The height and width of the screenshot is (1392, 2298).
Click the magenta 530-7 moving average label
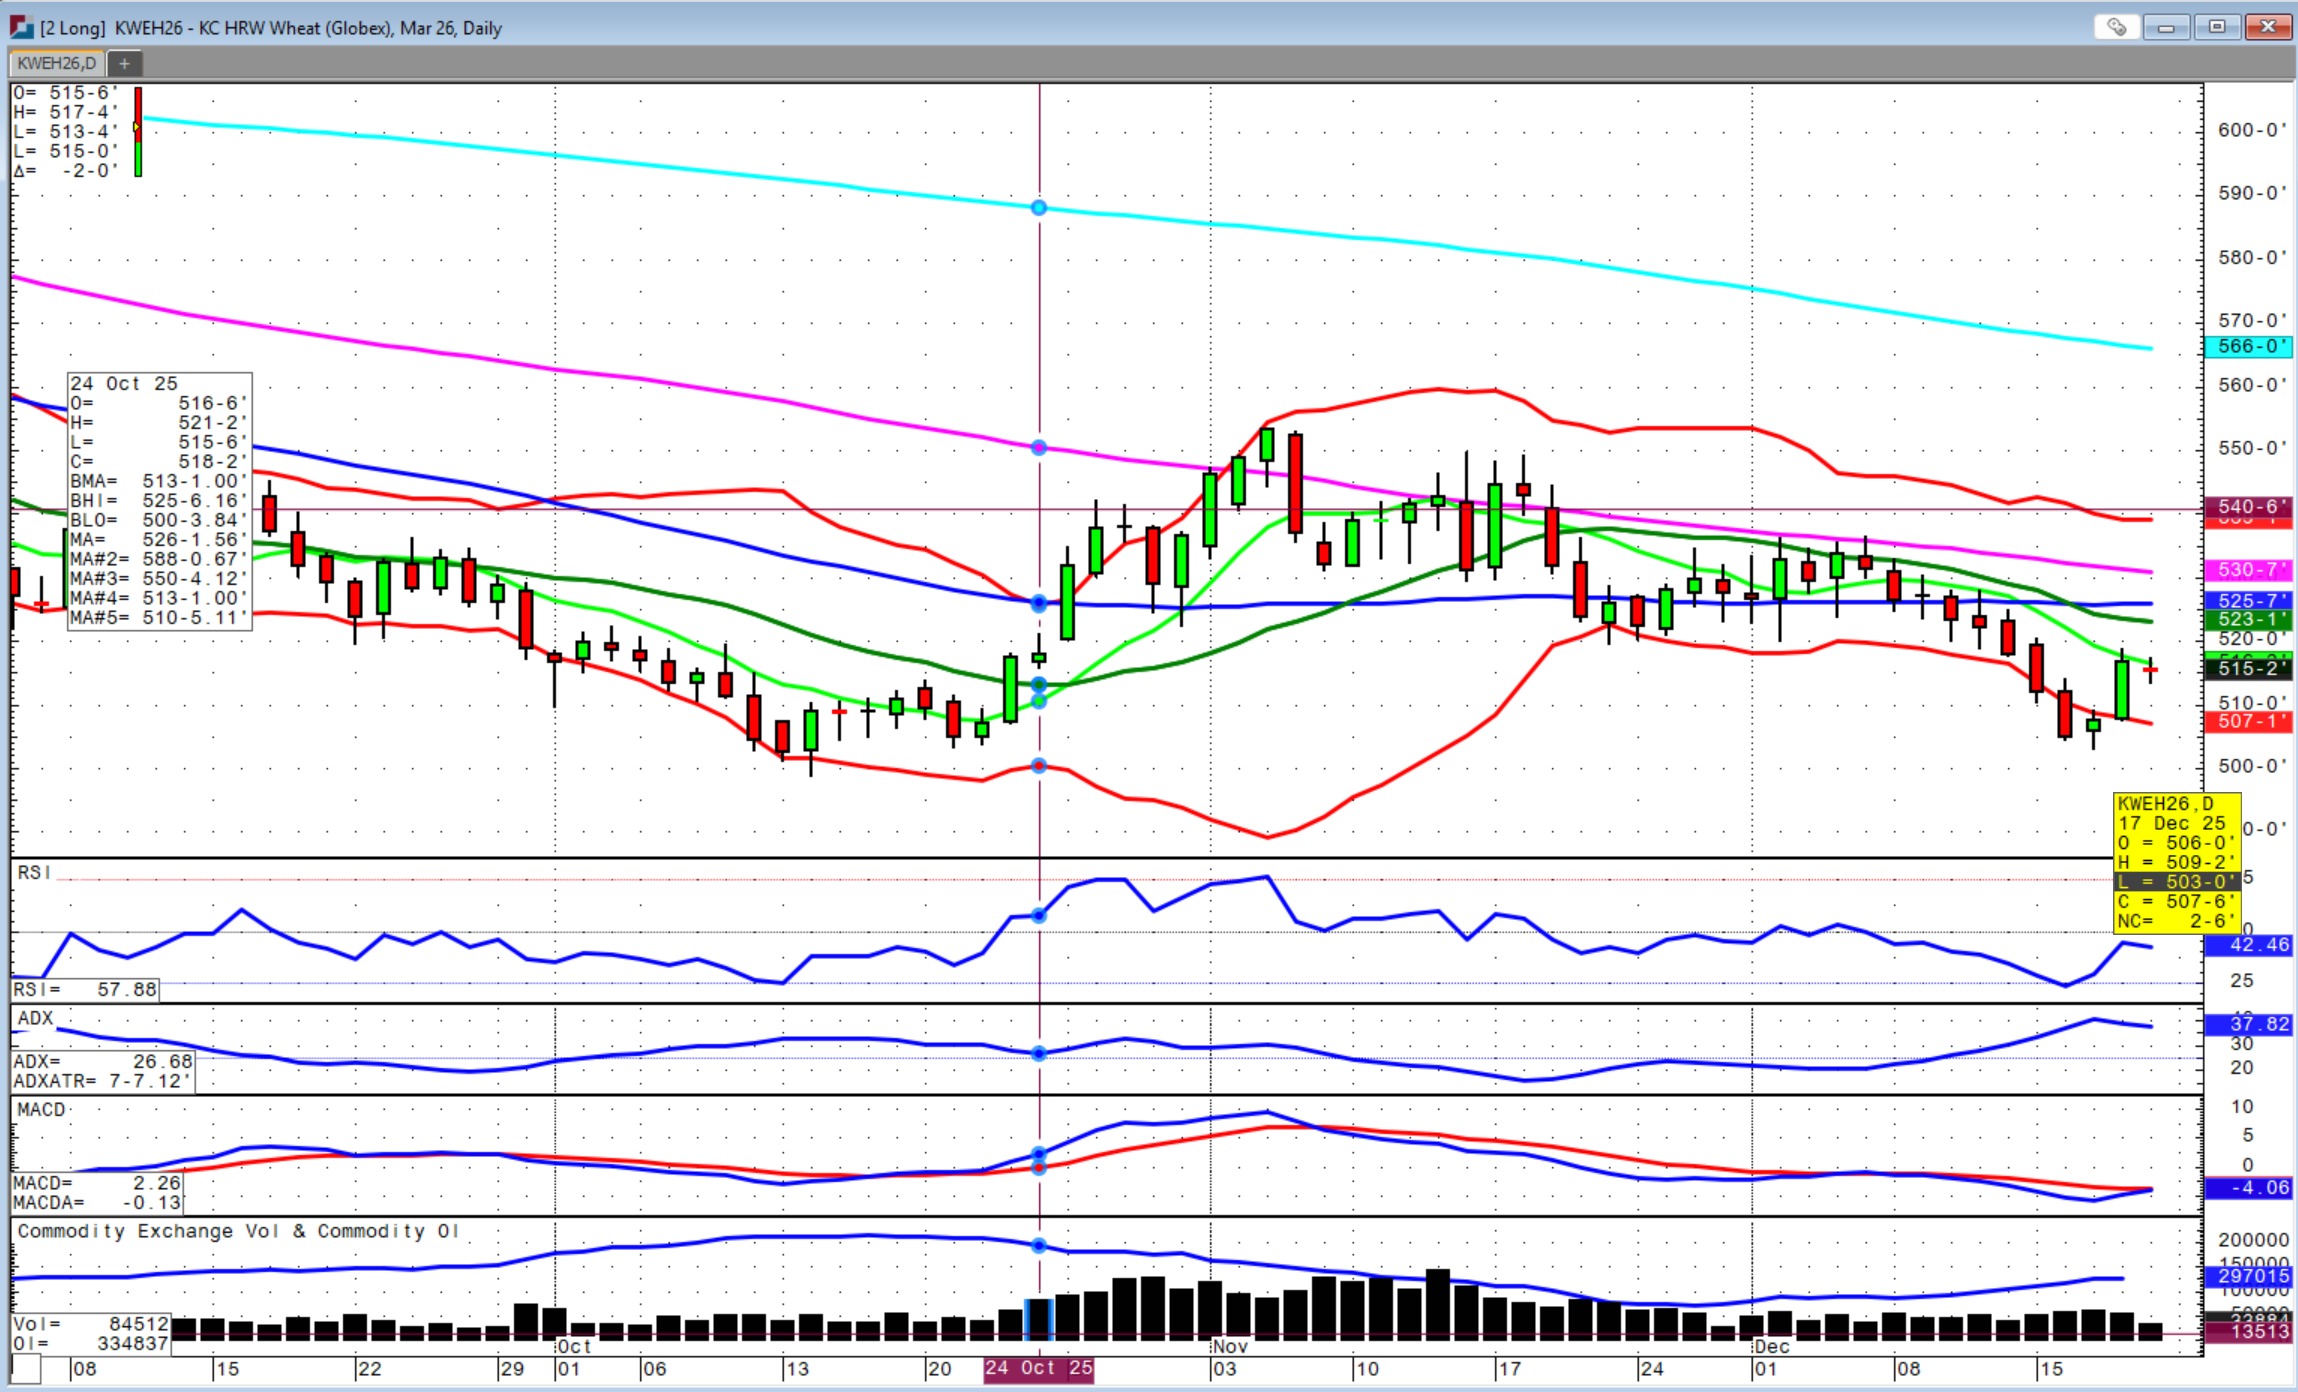pyautogui.click(x=2248, y=570)
